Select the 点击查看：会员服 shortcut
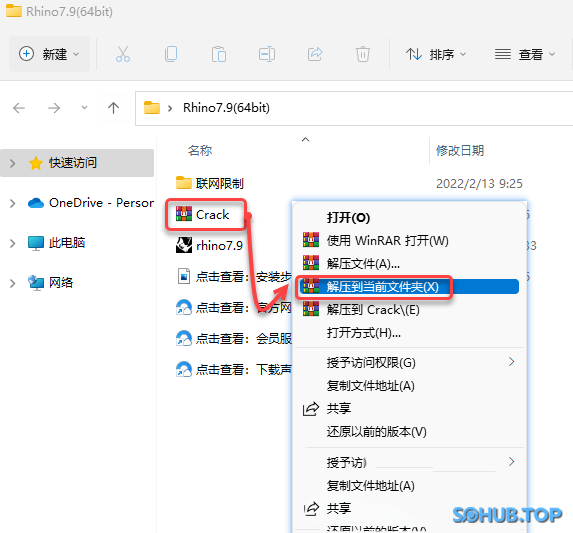Screen dimensions: 573x533 tap(234, 339)
